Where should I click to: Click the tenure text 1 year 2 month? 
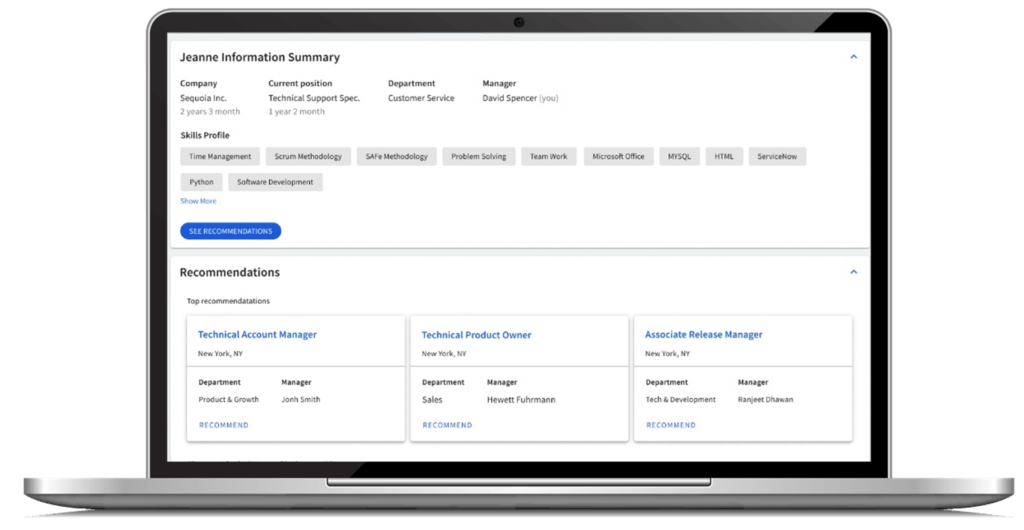pos(296,112)
